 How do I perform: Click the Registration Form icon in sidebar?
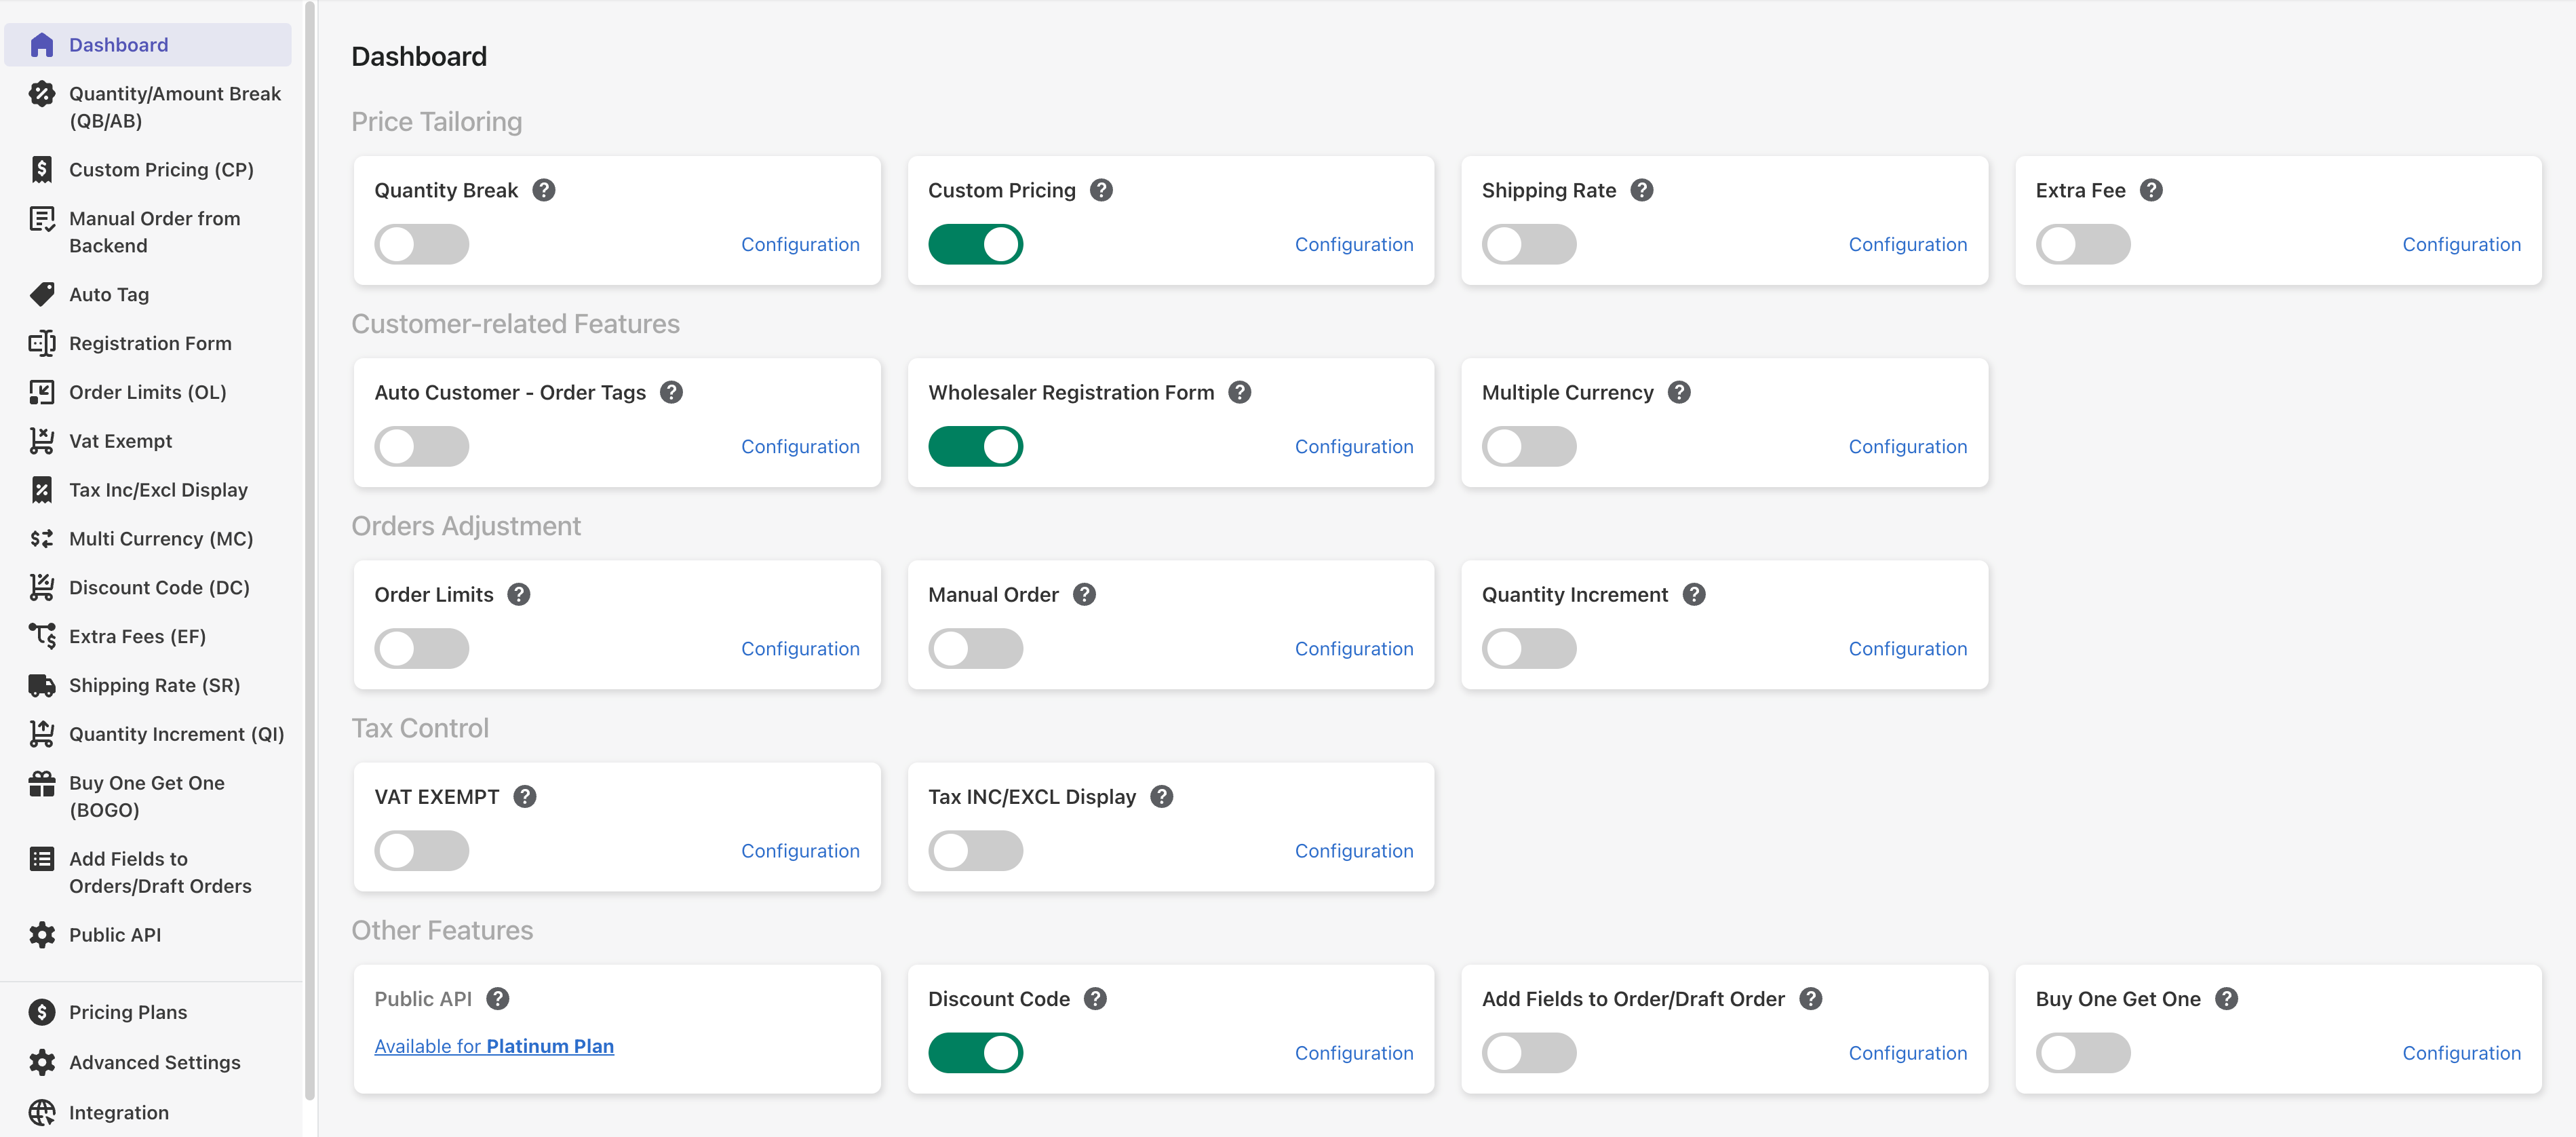pyautogui.click(x=42, y=343)
